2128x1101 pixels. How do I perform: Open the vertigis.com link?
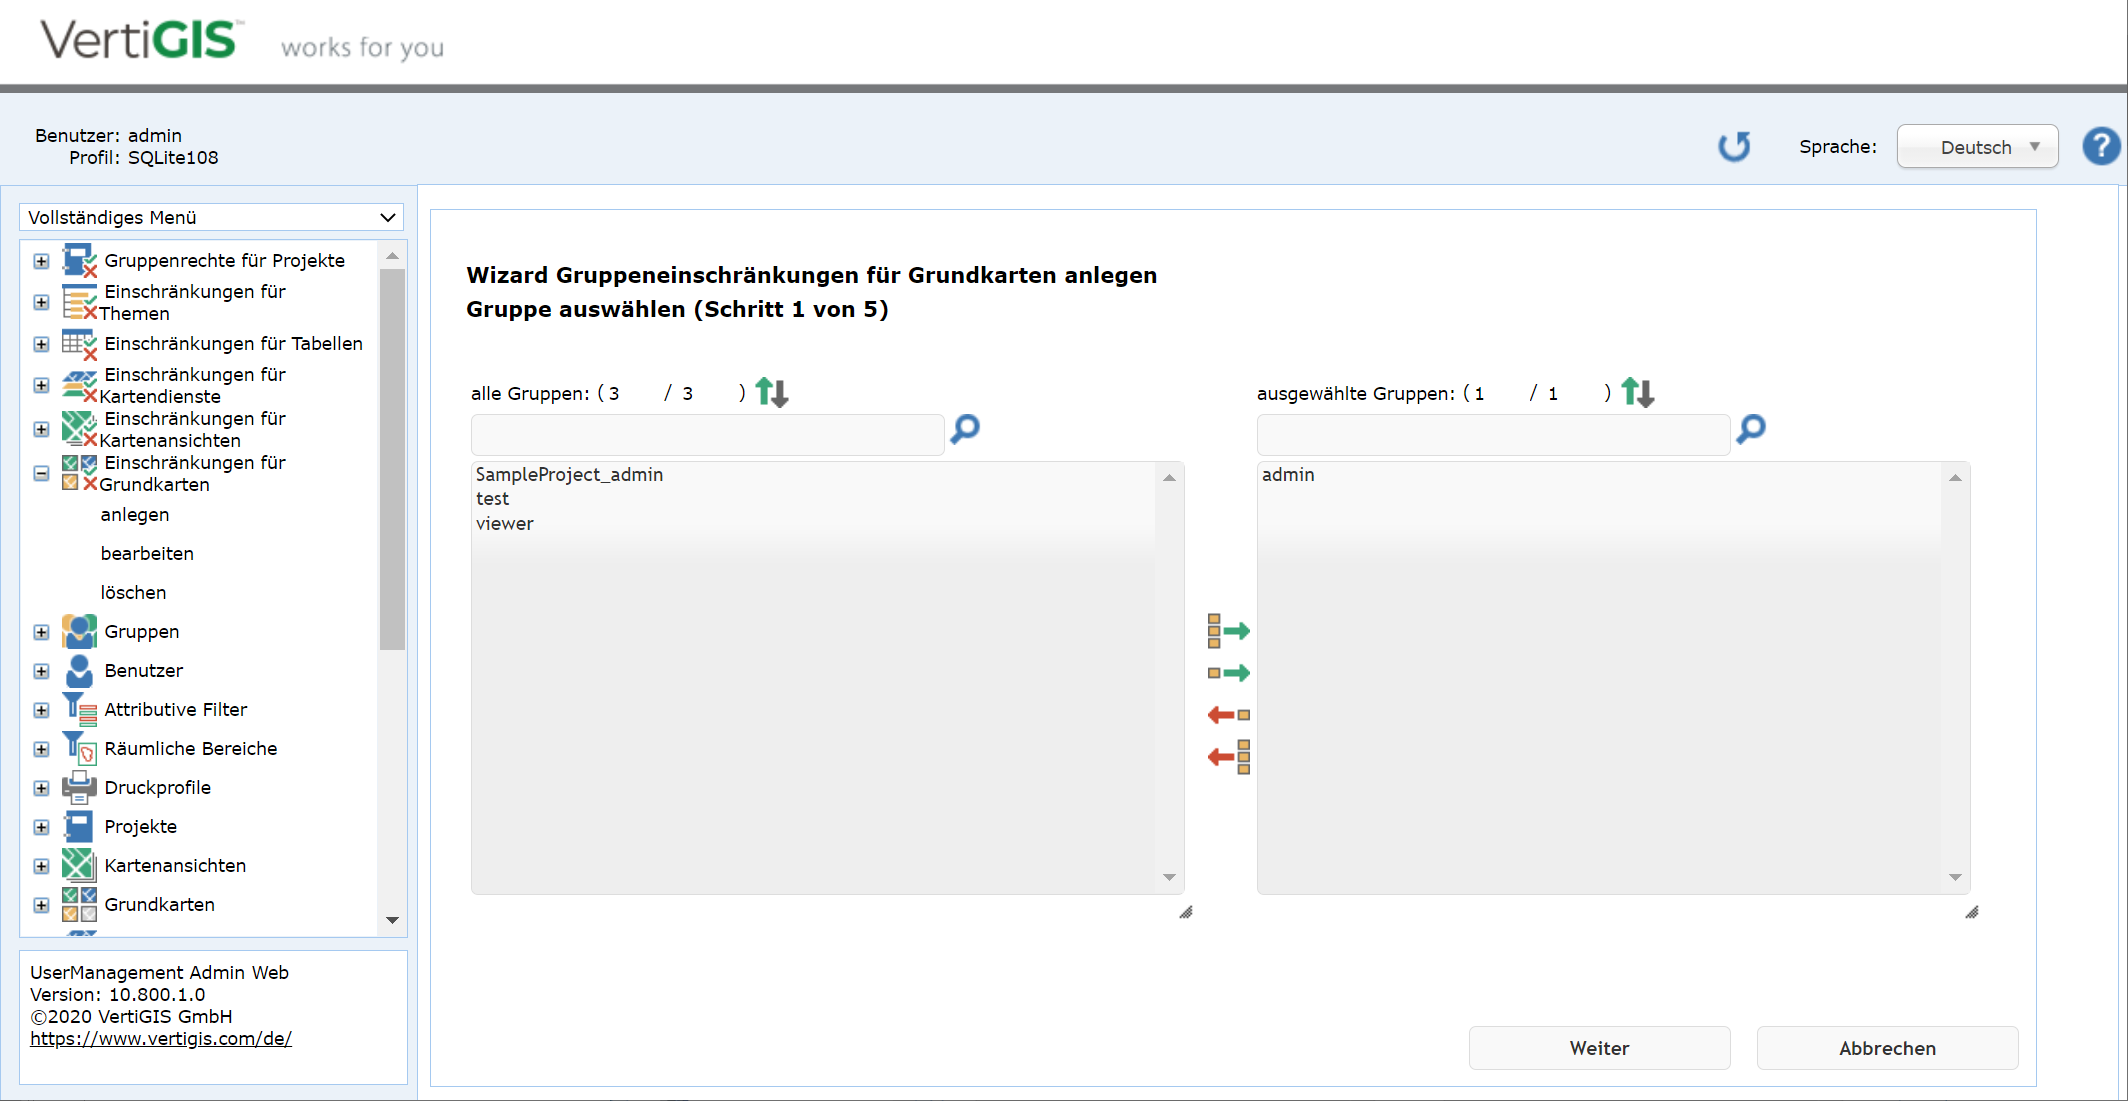[161, 1039]
